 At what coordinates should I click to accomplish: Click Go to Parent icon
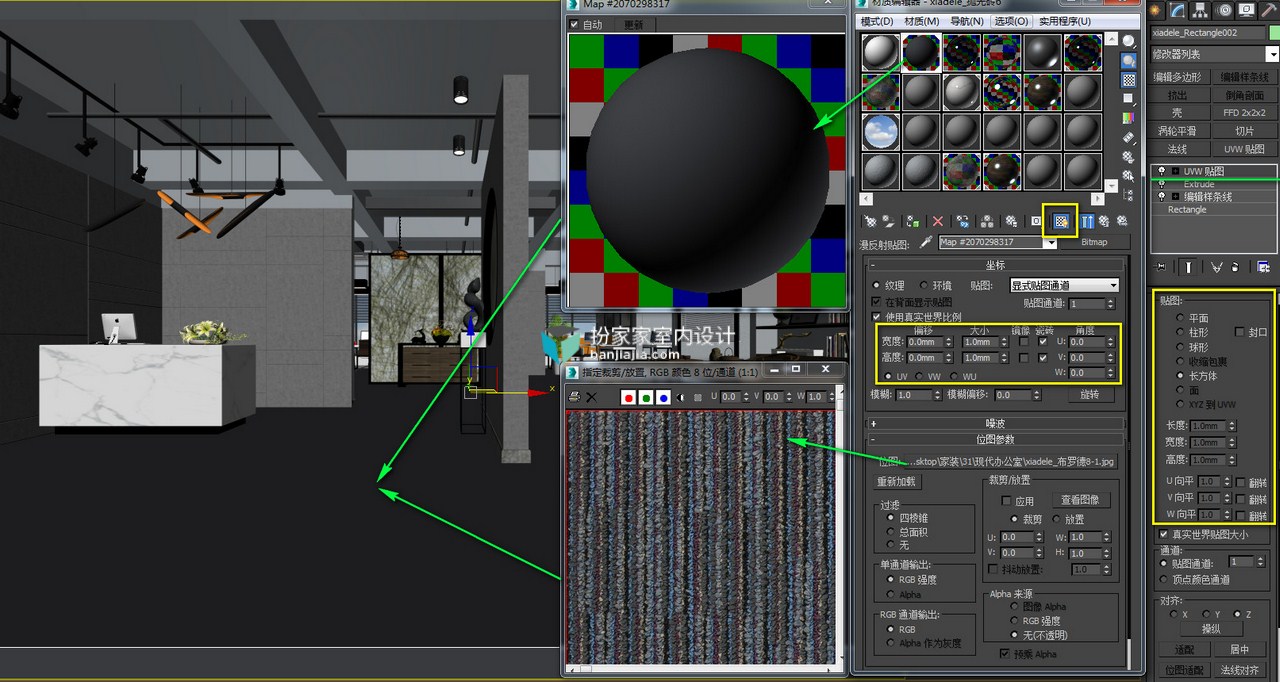tap(1103, 221)
